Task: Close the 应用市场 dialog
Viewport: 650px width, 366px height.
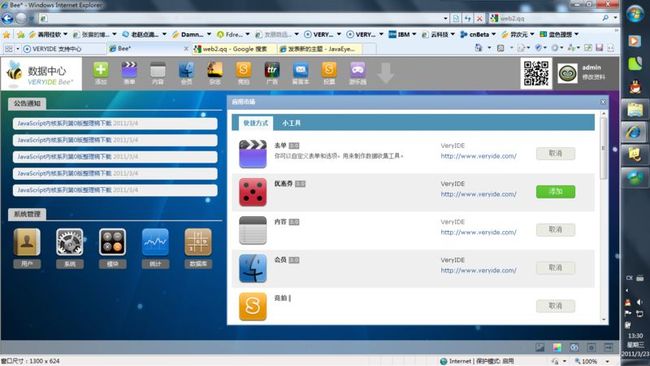Action: [603, 102]
